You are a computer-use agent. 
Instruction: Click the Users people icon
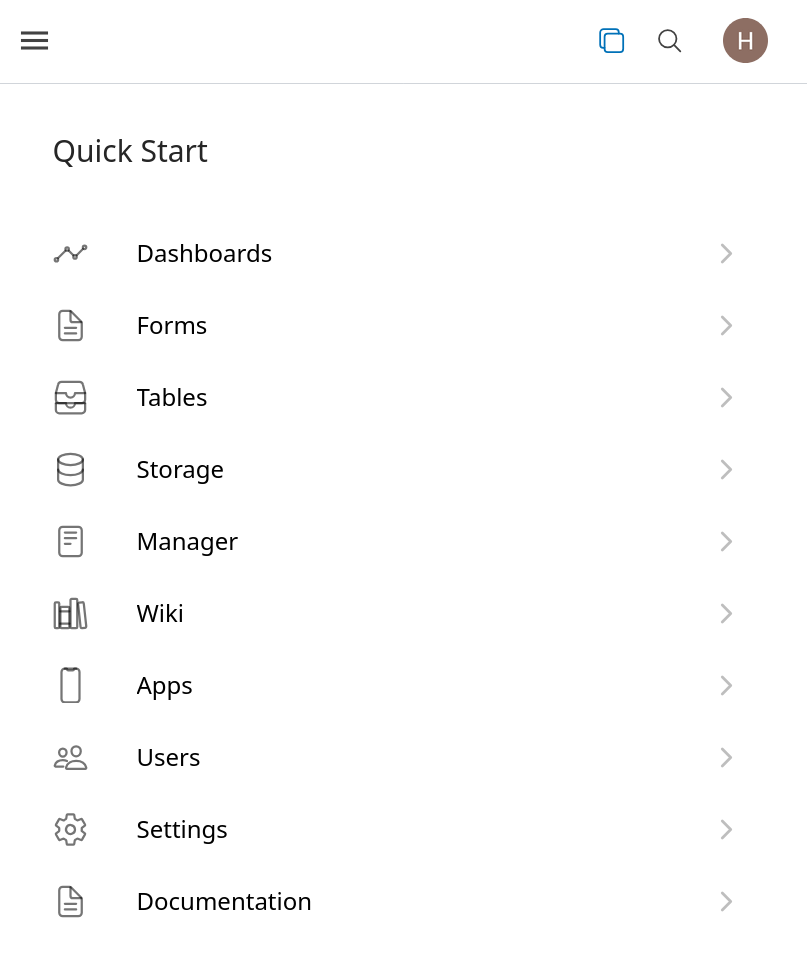[x=70, y=758]
